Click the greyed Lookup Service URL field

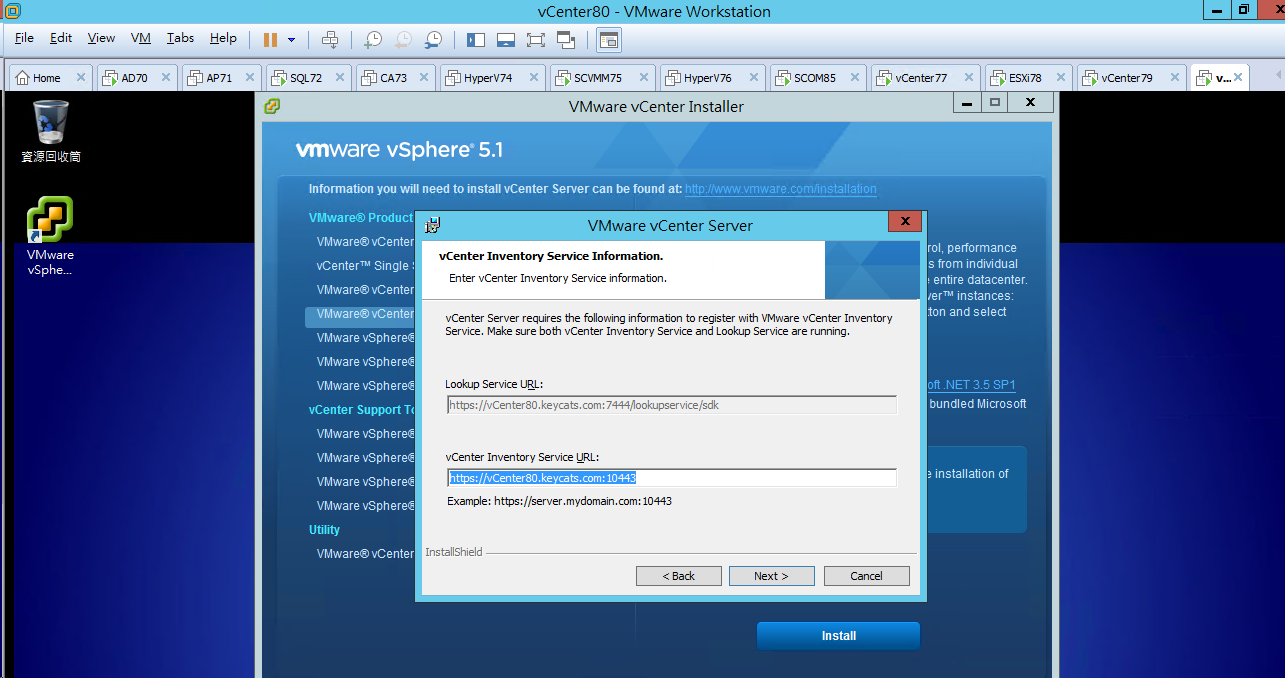(x=671, y=405)
